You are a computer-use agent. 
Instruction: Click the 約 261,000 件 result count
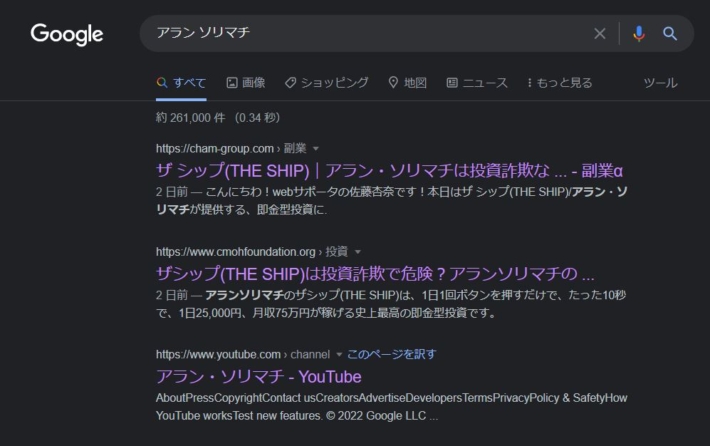190,118
